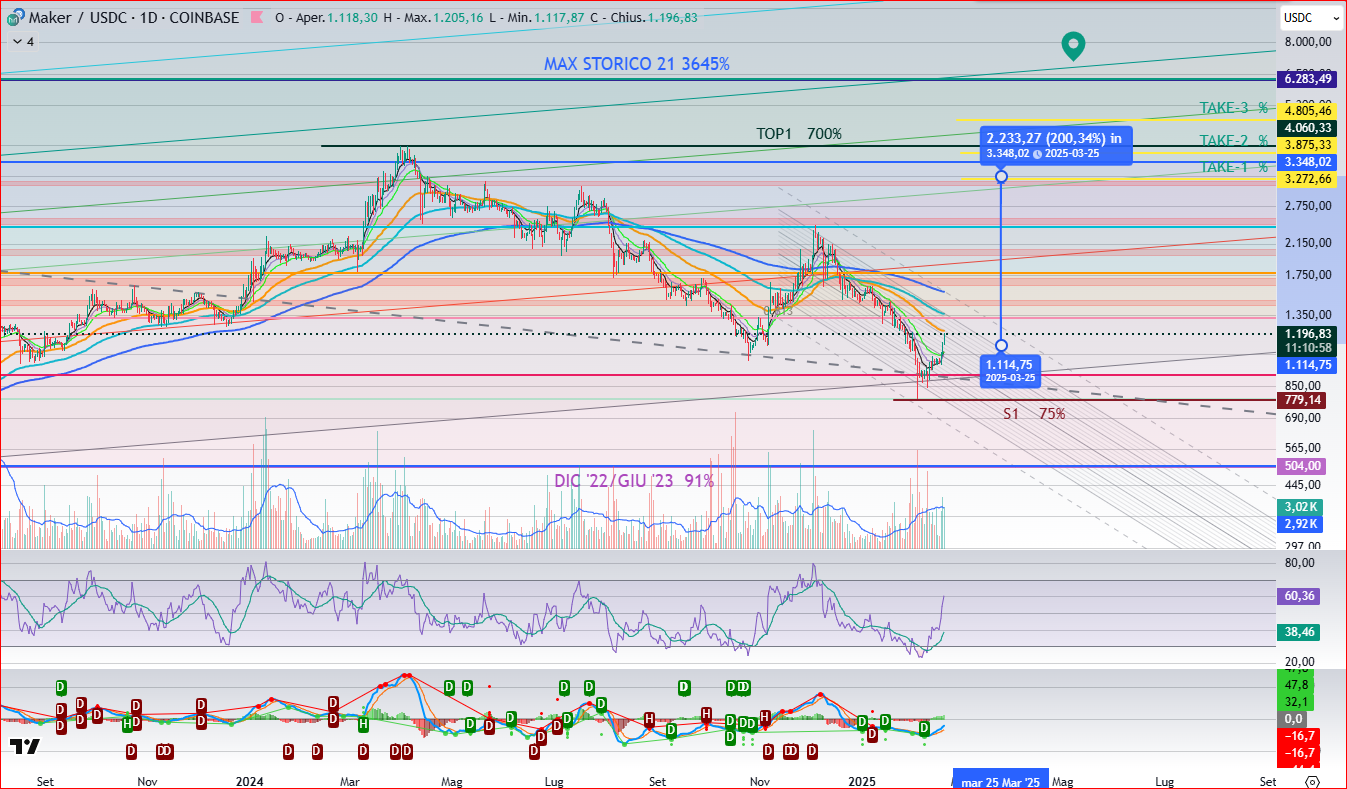This screenshot has height=789, width=1347.
Task: Select the TOP1 700% line label
Action: pos(798,134)
